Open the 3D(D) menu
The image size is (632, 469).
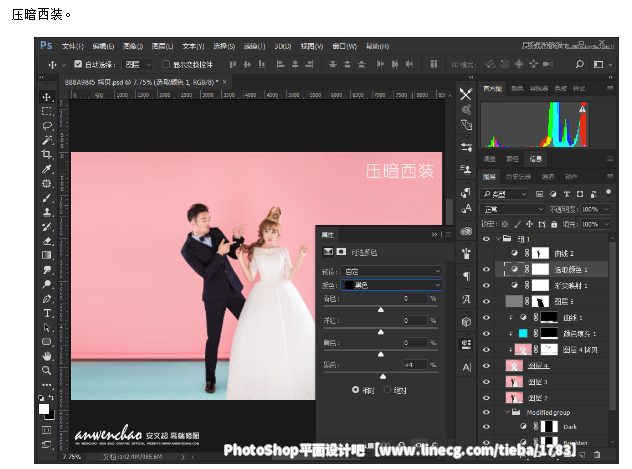(283, 46)
